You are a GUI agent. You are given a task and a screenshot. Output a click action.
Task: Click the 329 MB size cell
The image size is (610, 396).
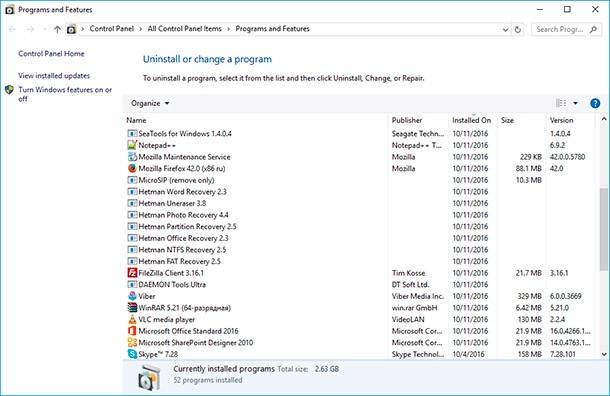point(529,296)
